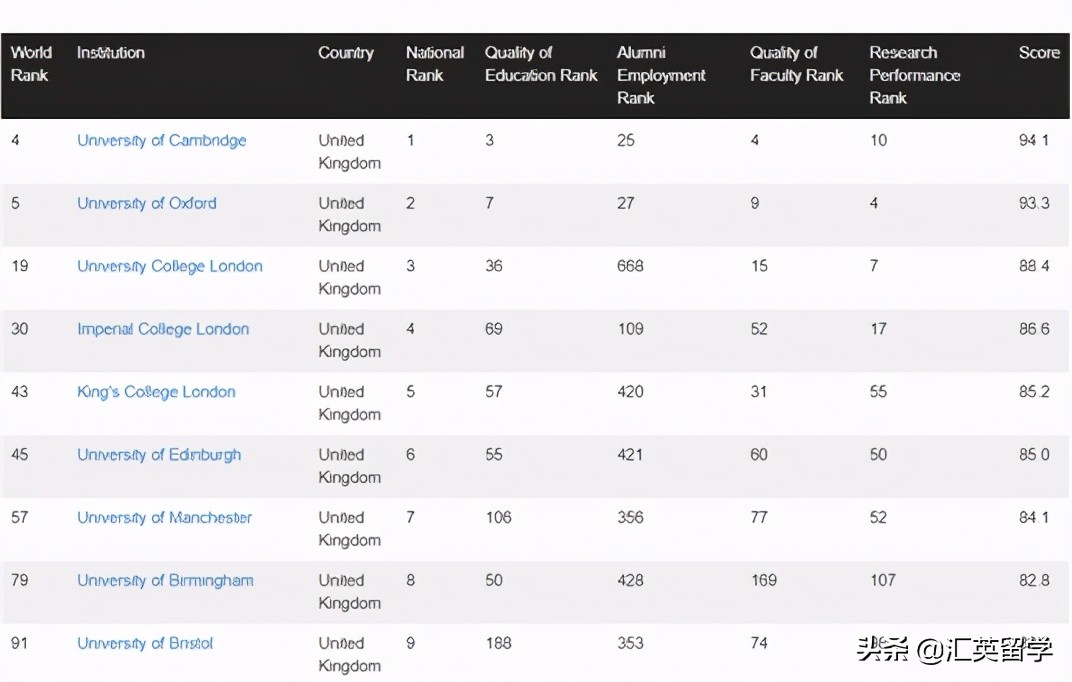Click the Research Performance Rank header
The image size is (1072, 682).
click(x=914, y=75)
